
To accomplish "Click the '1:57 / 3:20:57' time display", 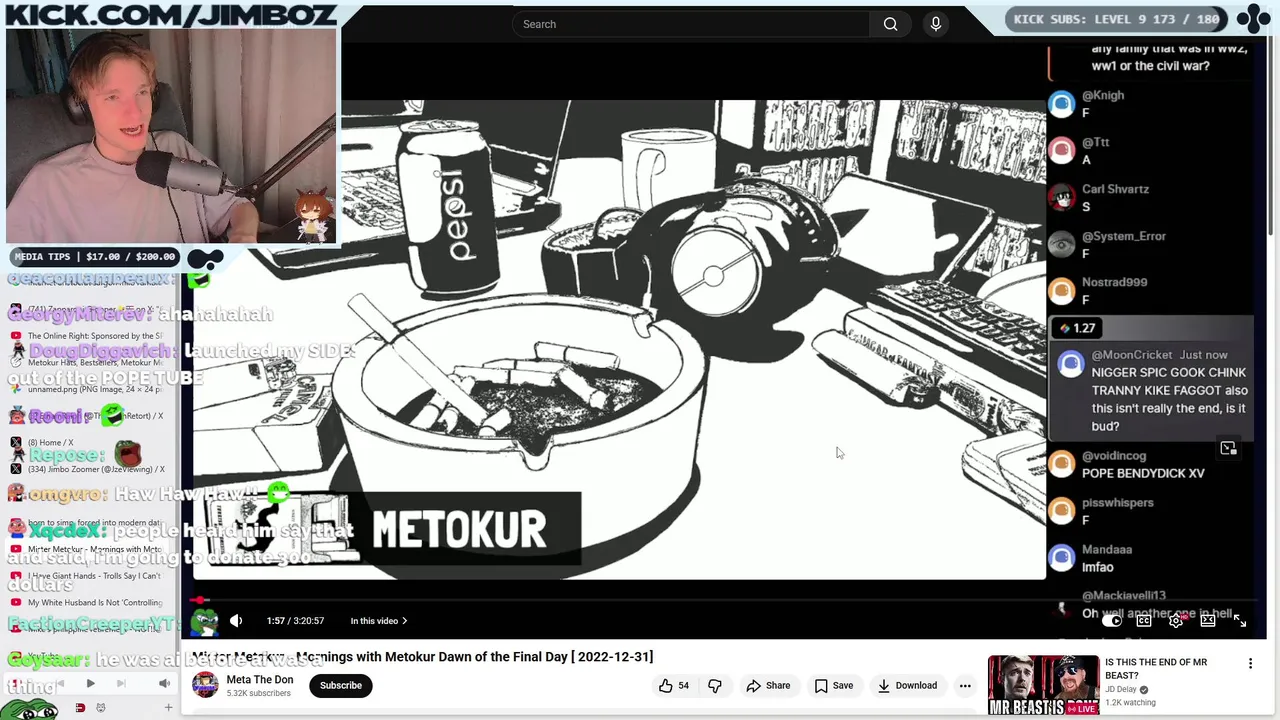I will [x=295, y=621].
